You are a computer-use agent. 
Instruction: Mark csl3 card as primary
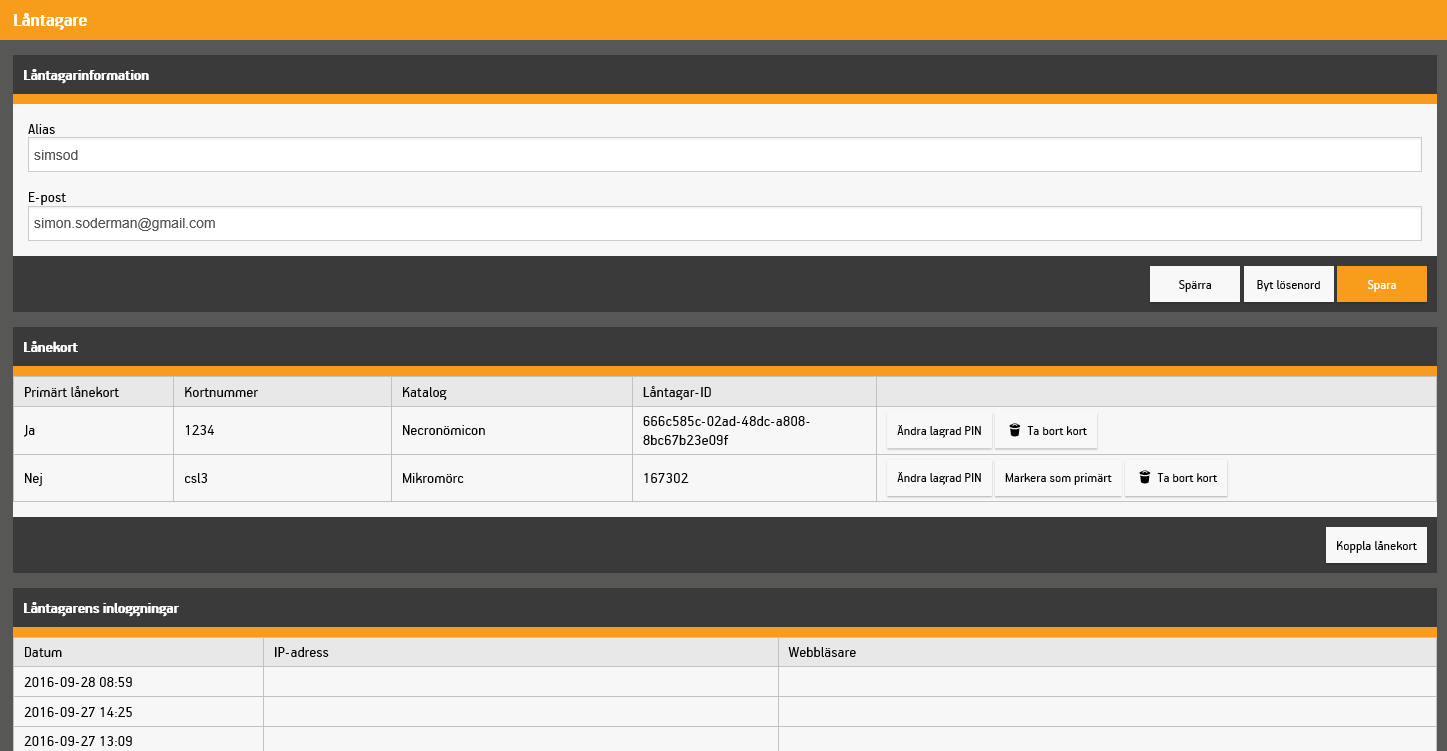point(1058,478)
